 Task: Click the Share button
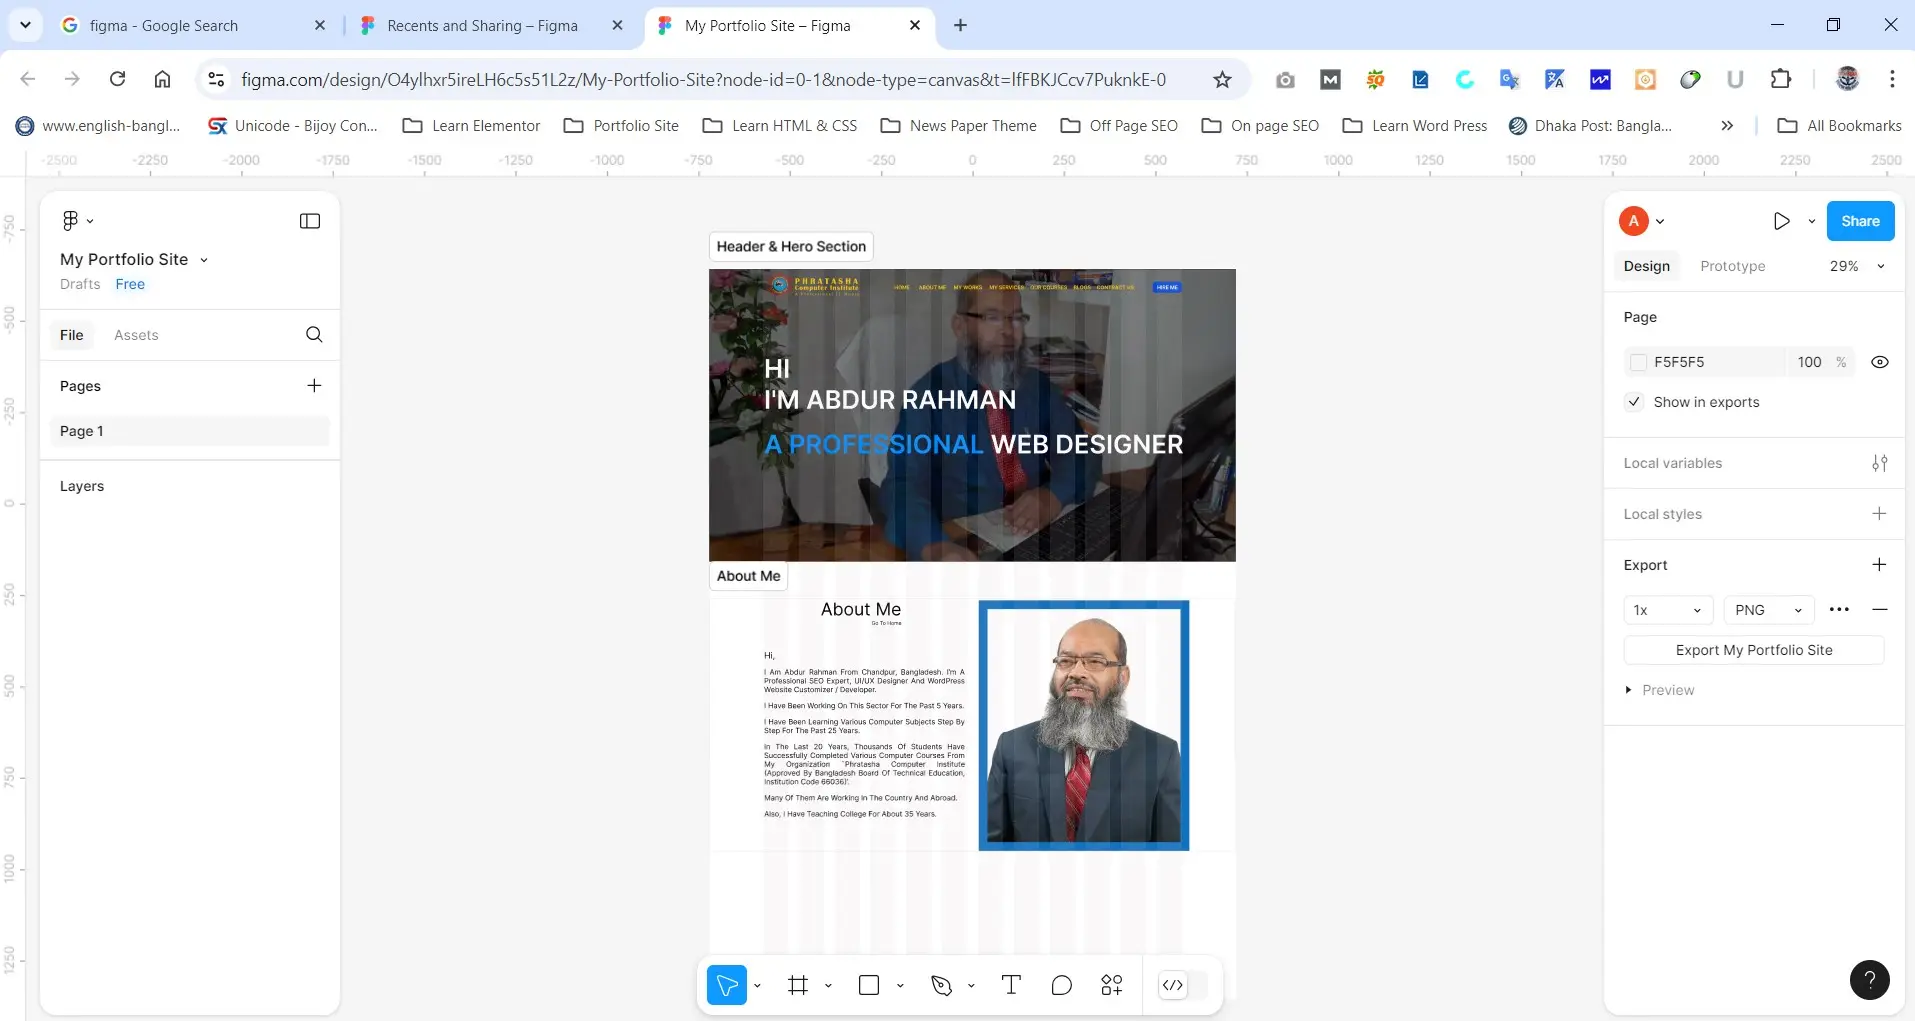(x=1860, y=220)
